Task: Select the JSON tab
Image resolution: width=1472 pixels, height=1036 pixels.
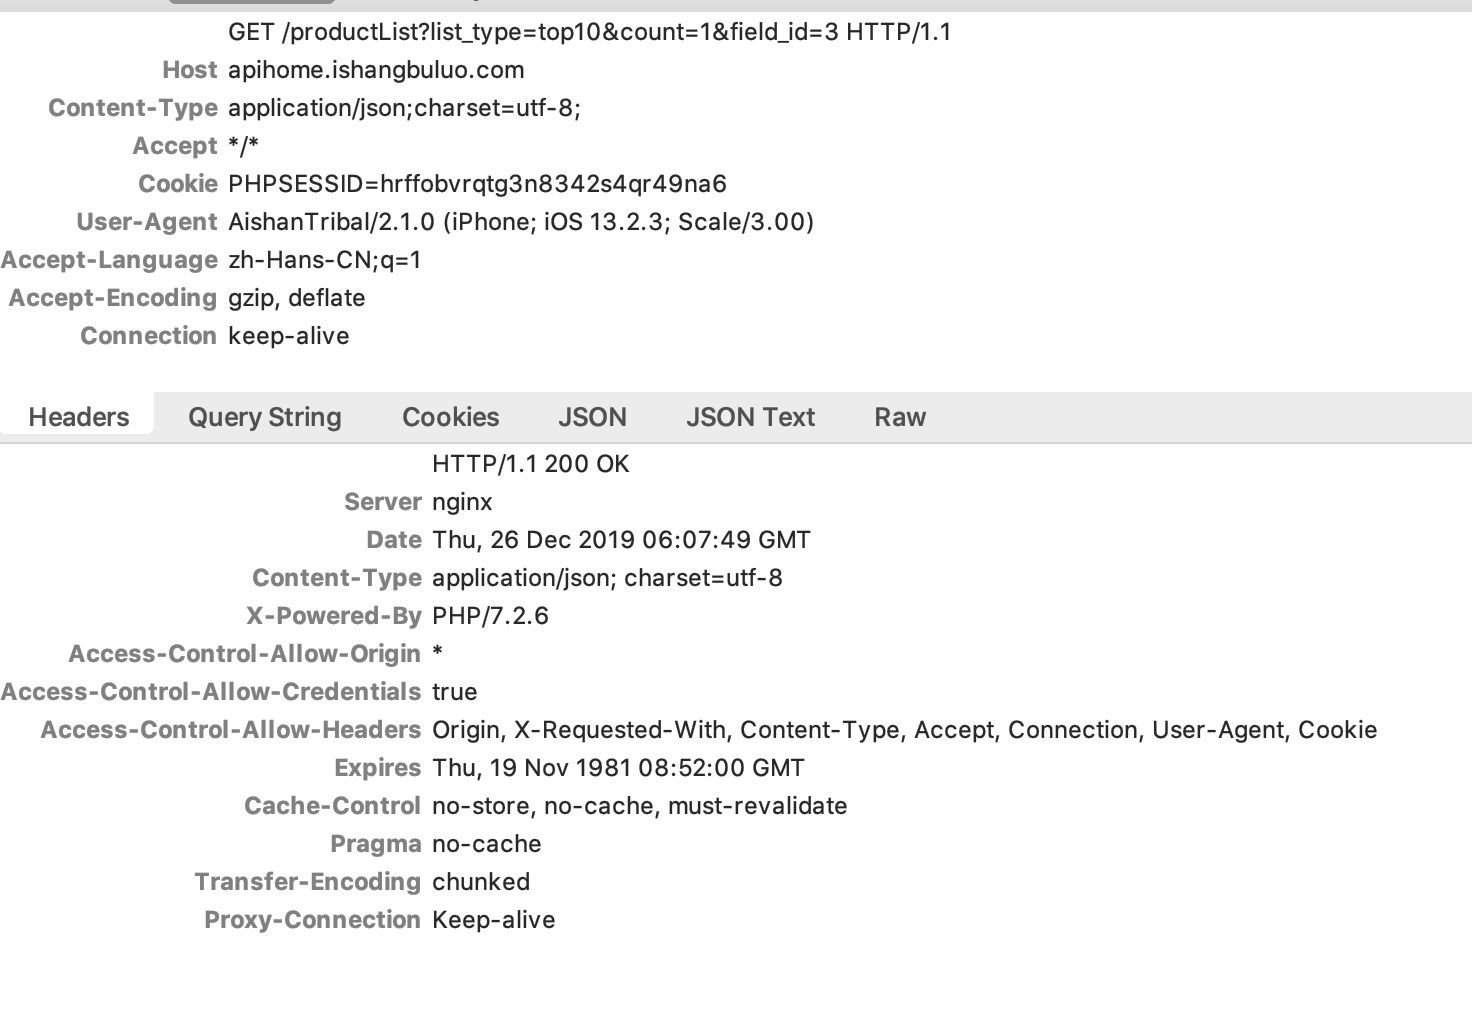Action: [592, 417]
